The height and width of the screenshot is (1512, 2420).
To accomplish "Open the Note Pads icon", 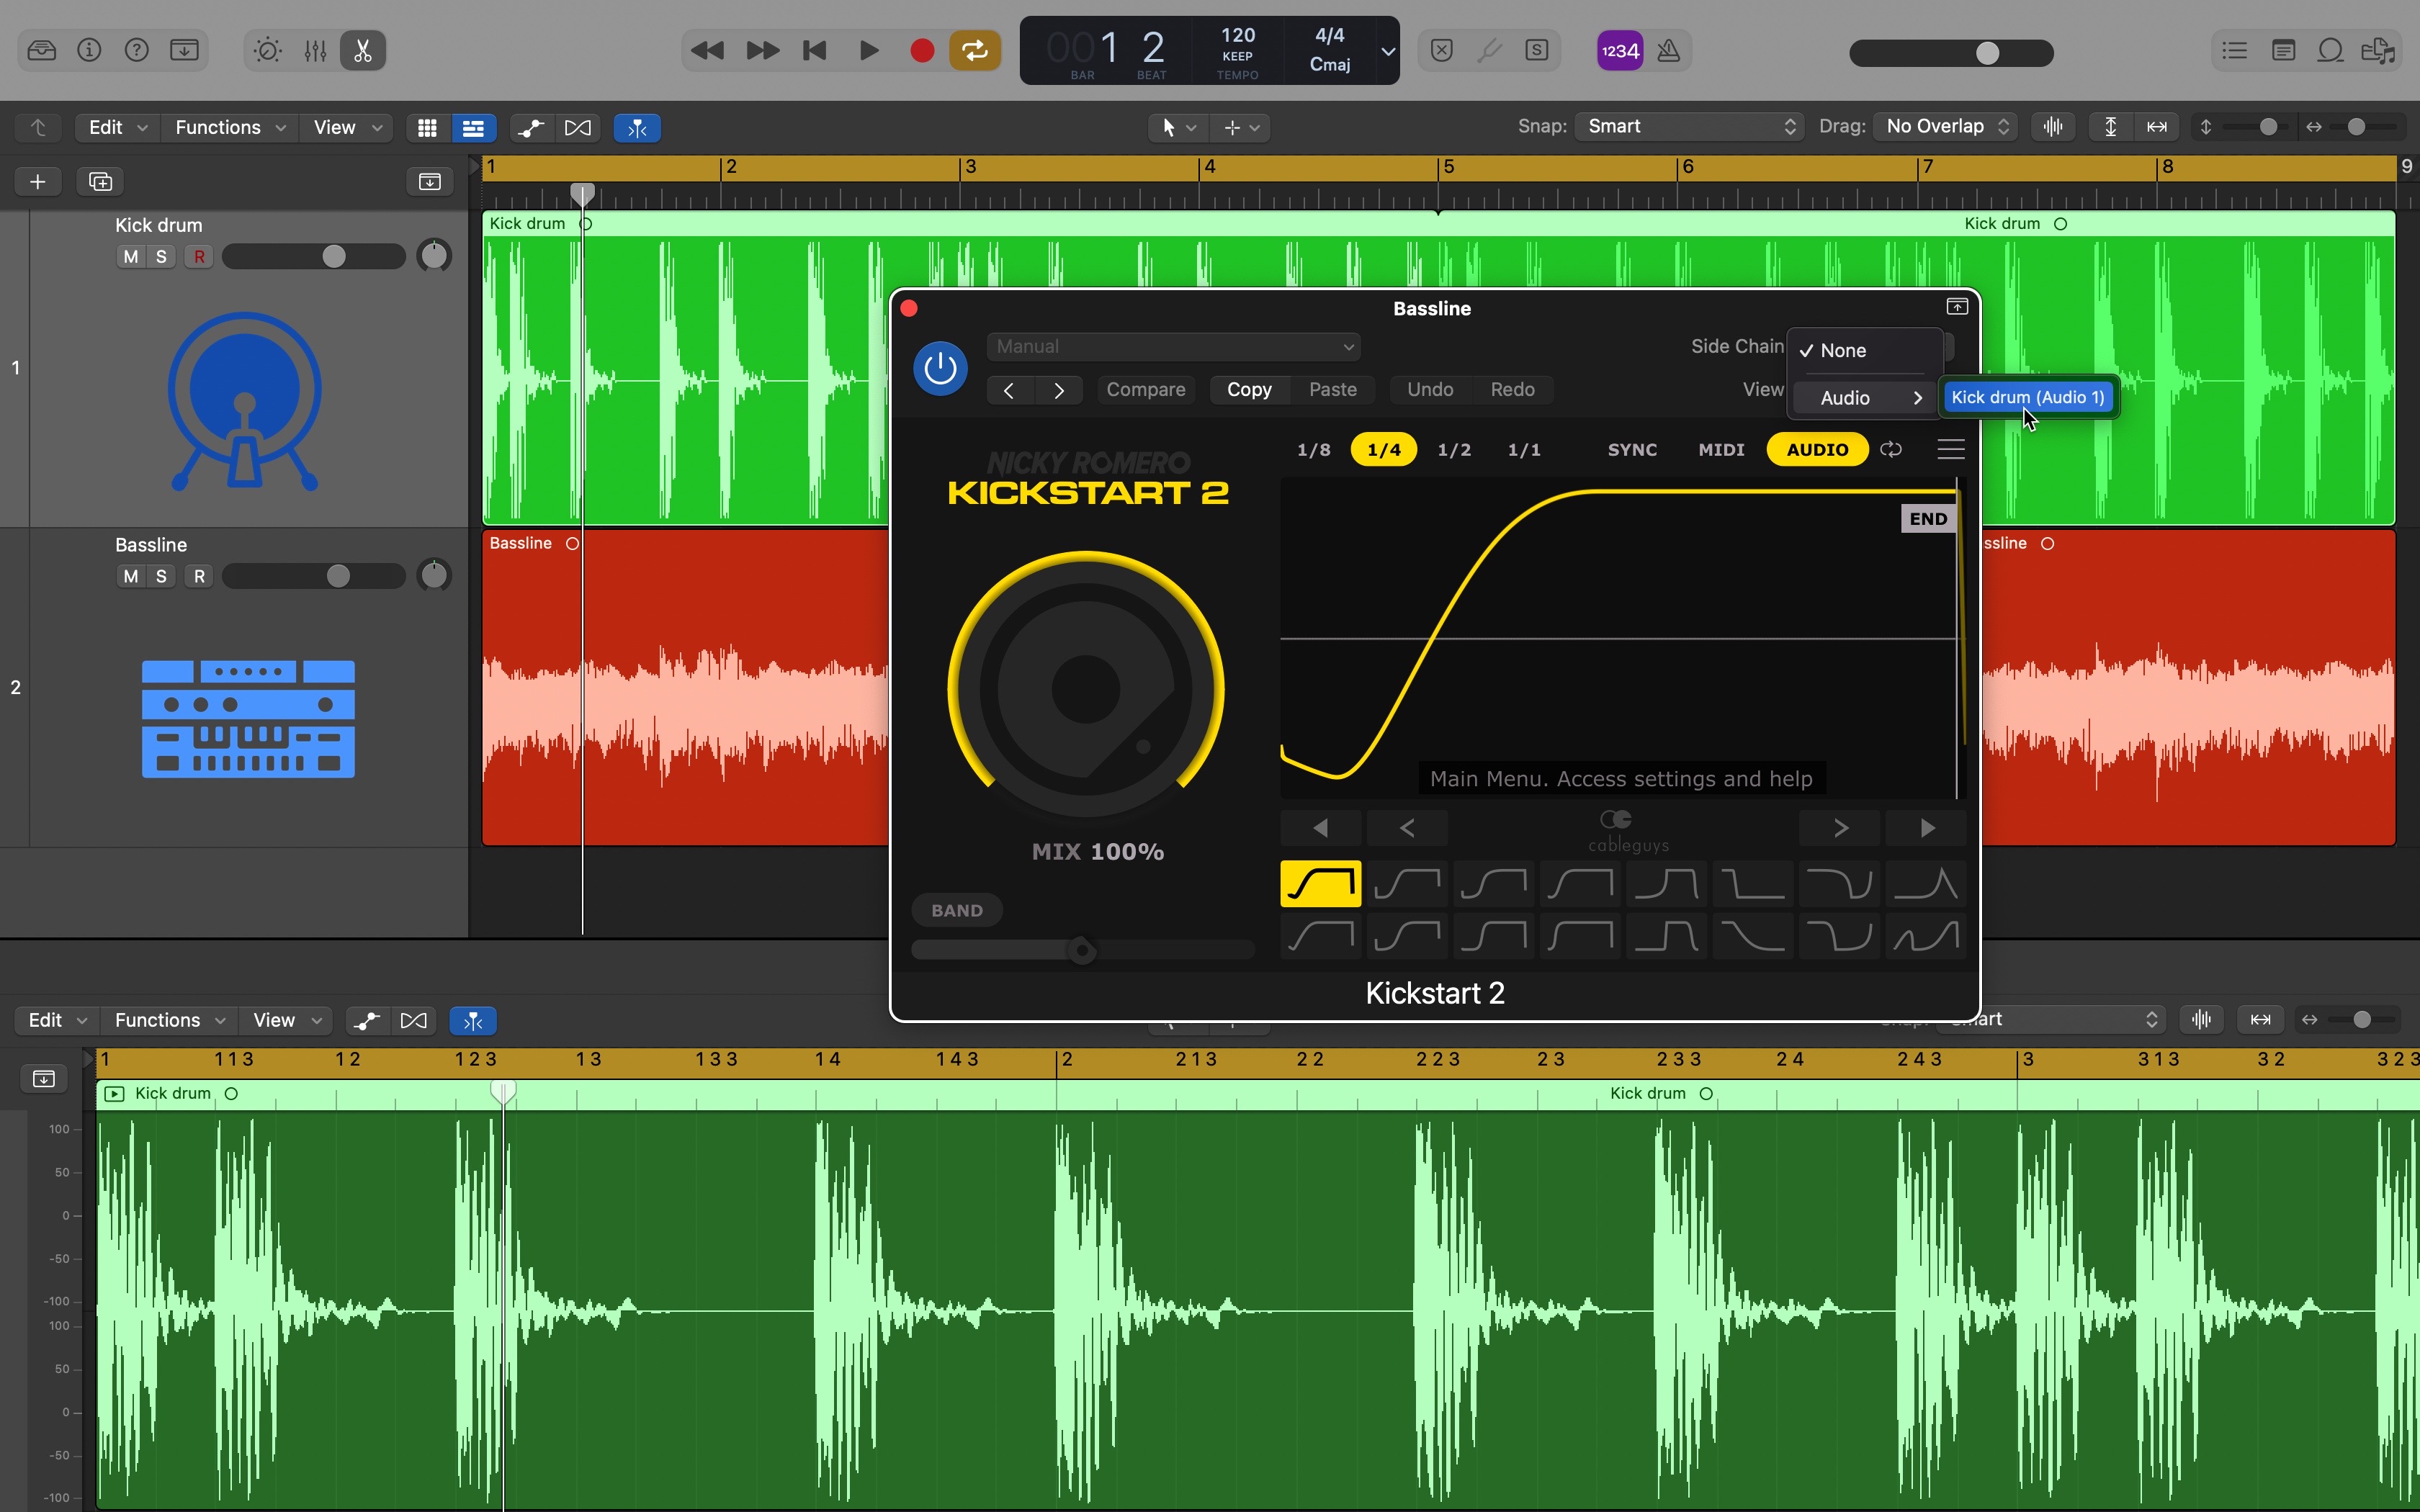I will click(x=2283, y=50).
